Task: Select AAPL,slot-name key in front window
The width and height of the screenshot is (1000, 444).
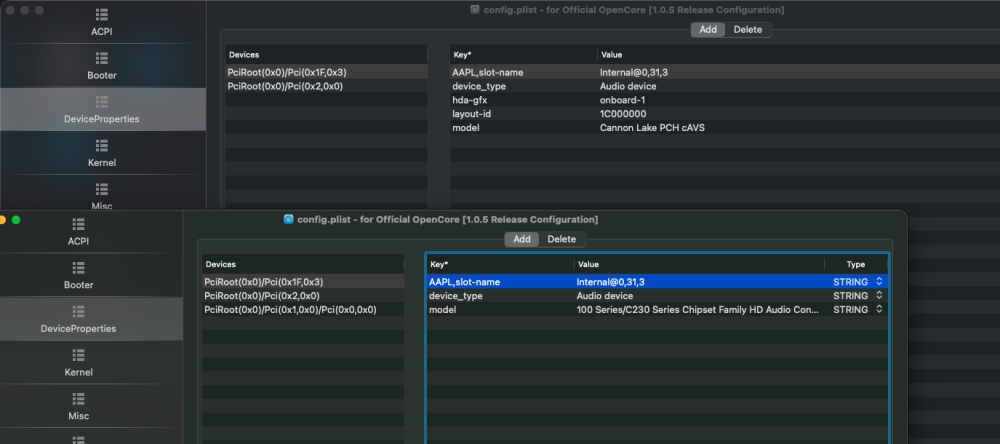Action: [x=464, y=281]
